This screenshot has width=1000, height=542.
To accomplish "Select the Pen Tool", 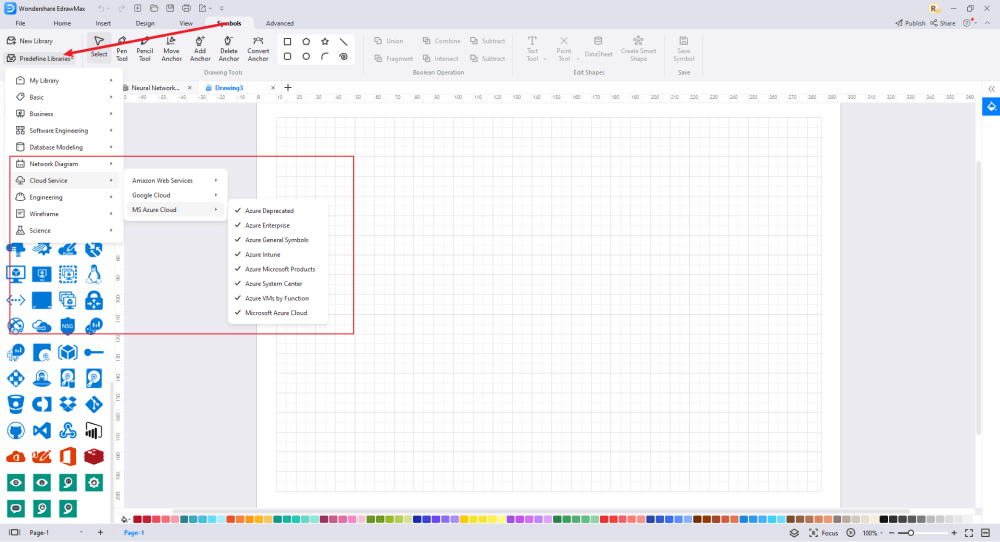I will point(122,48).
